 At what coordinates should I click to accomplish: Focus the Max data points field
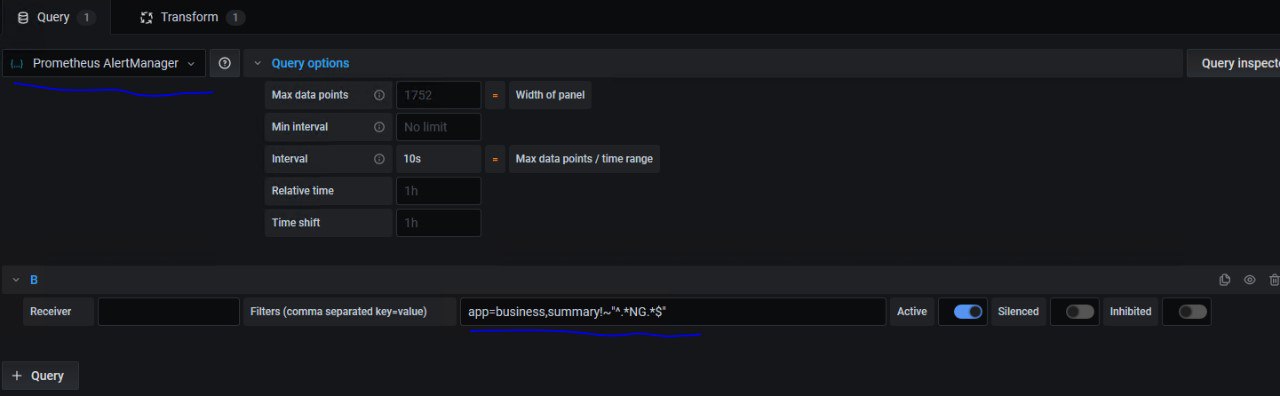pos(439,96)
